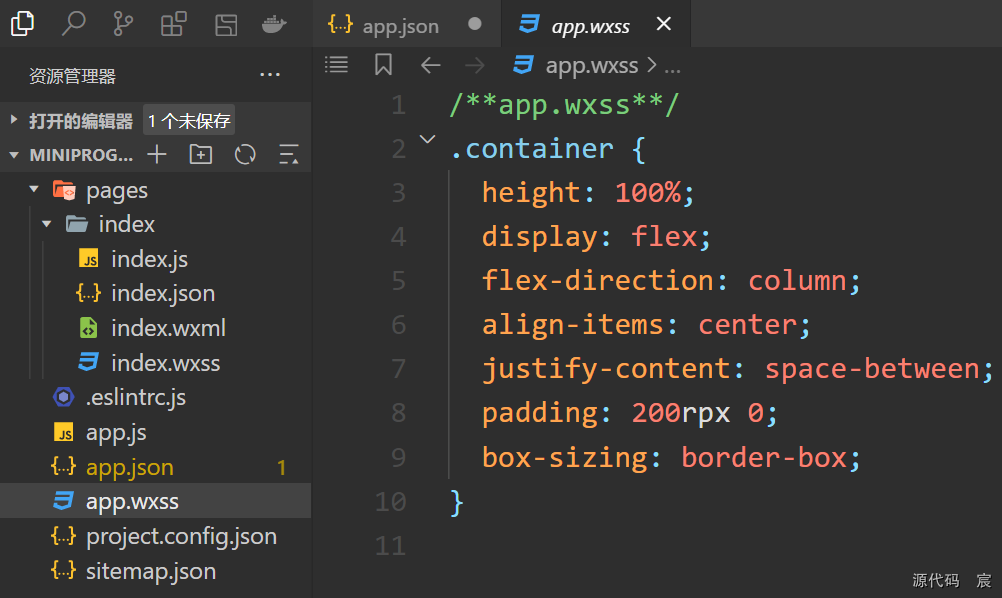Click the 资源管理器 panel title

(72, 76)
